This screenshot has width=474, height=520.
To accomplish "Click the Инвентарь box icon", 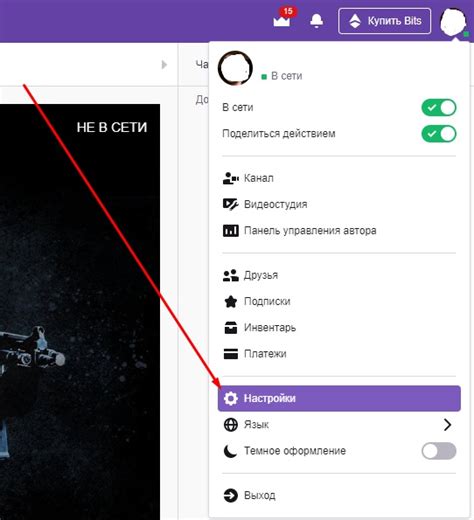I will click(231, 328).
